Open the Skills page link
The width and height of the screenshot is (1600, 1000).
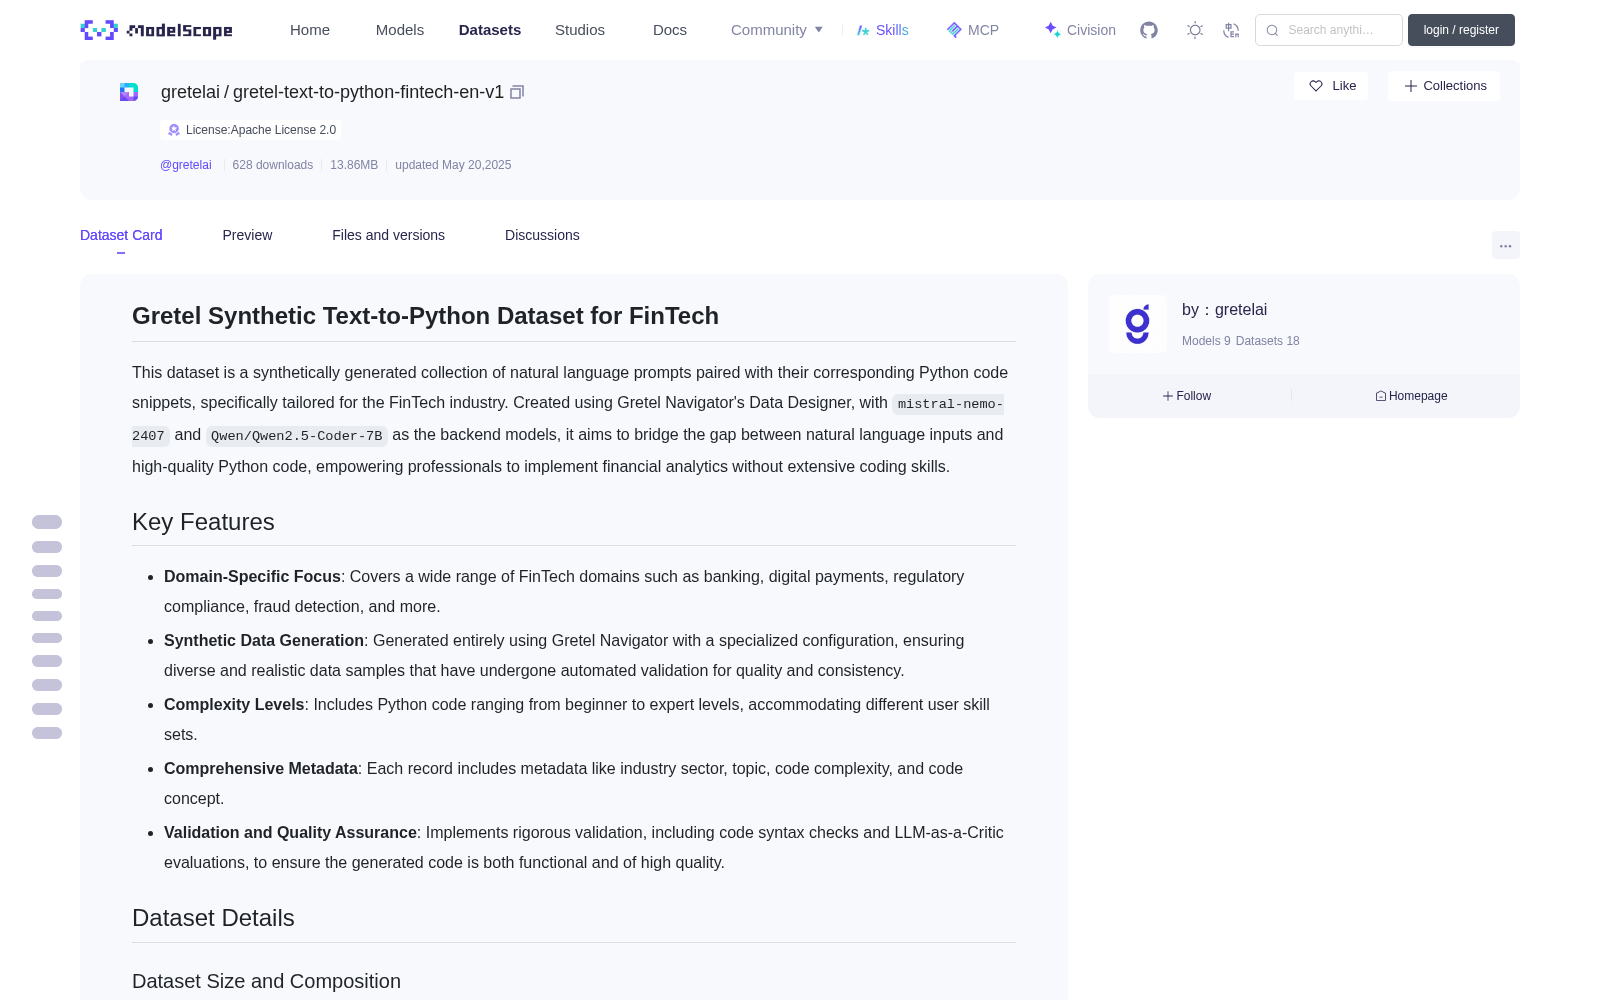coord(892,30)
